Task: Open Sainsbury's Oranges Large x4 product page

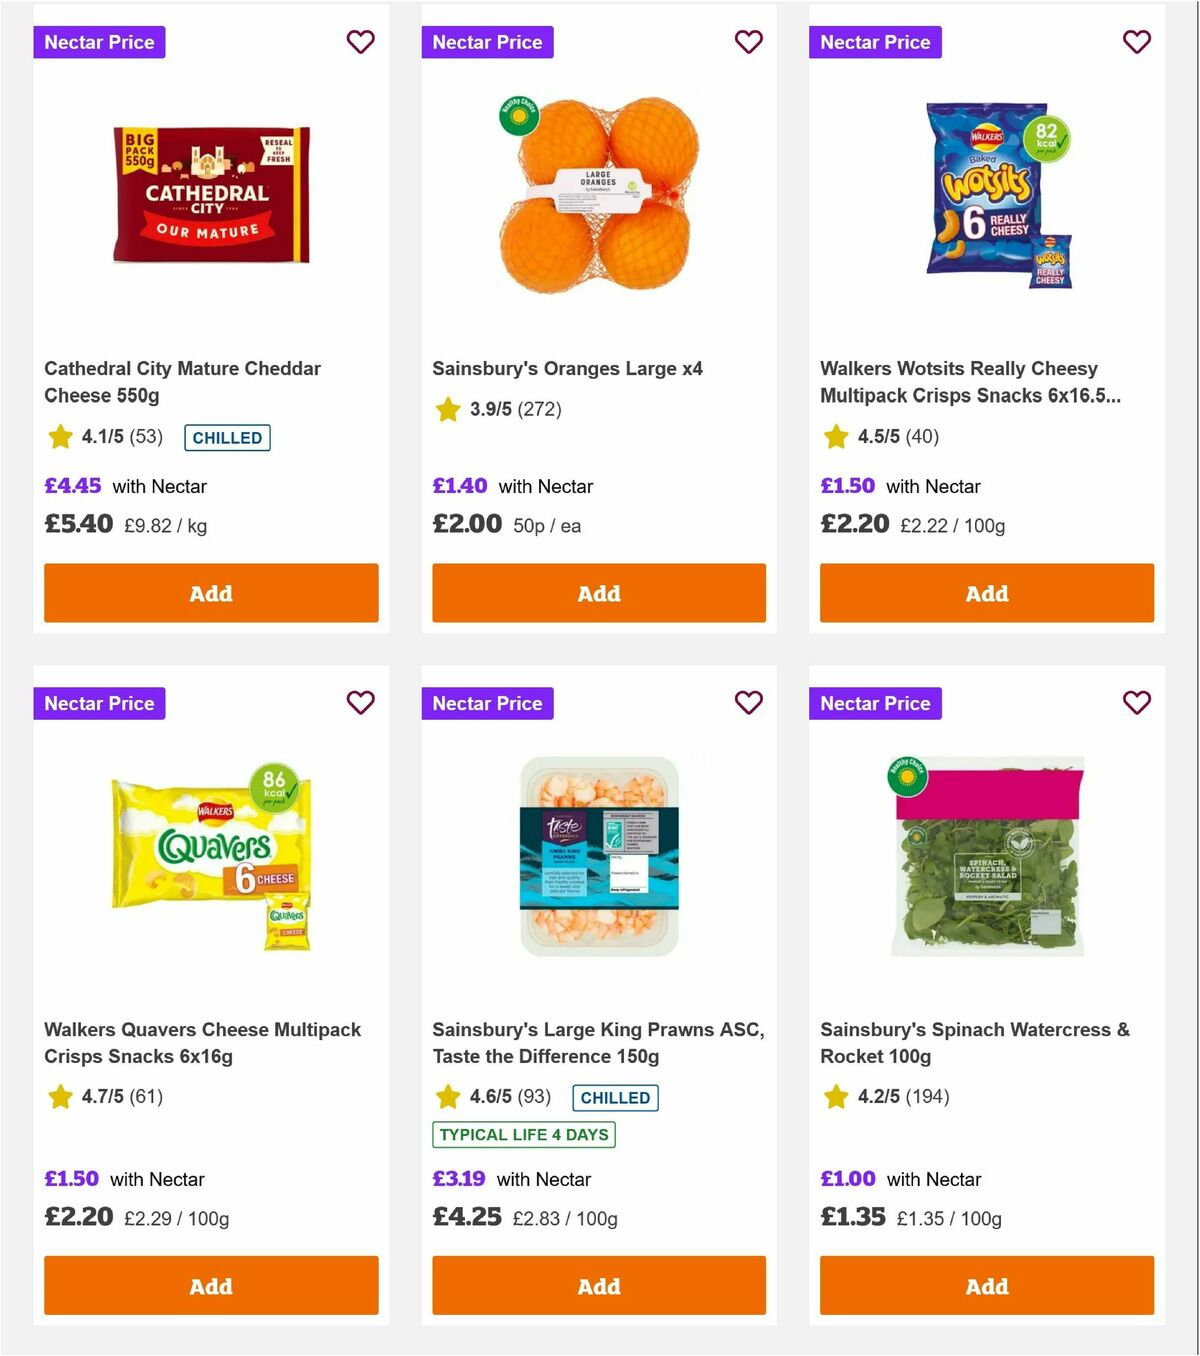Action: click(568, 368)
